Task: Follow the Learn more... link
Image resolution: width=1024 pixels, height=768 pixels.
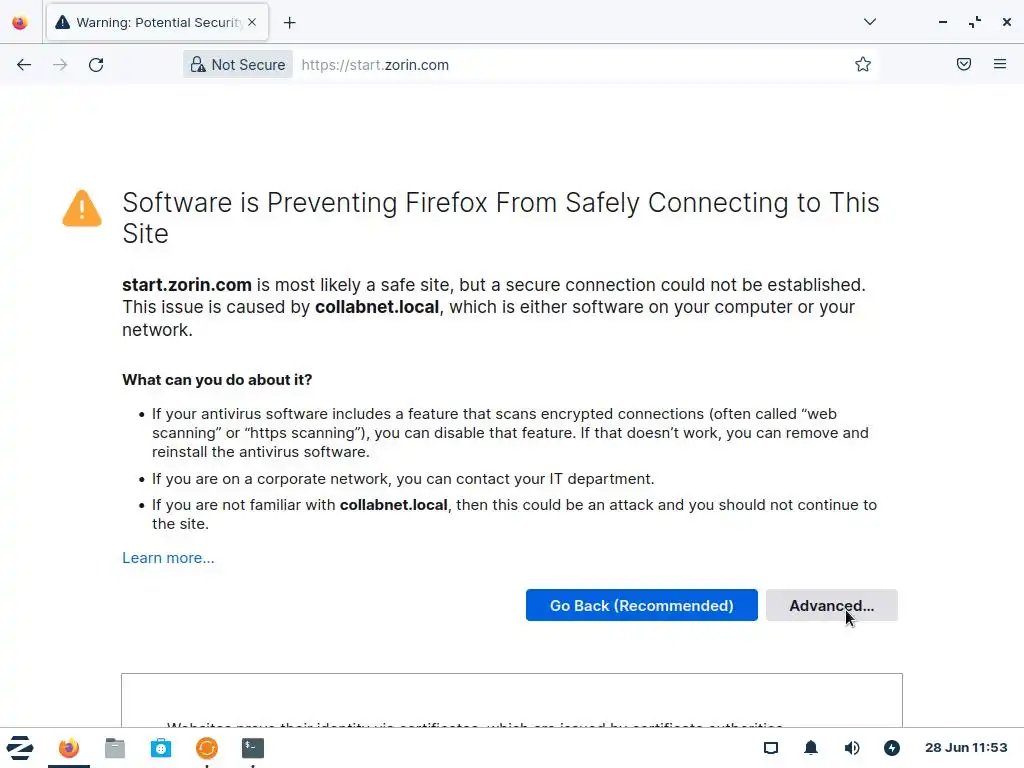Action: click(x=168, y=558)
